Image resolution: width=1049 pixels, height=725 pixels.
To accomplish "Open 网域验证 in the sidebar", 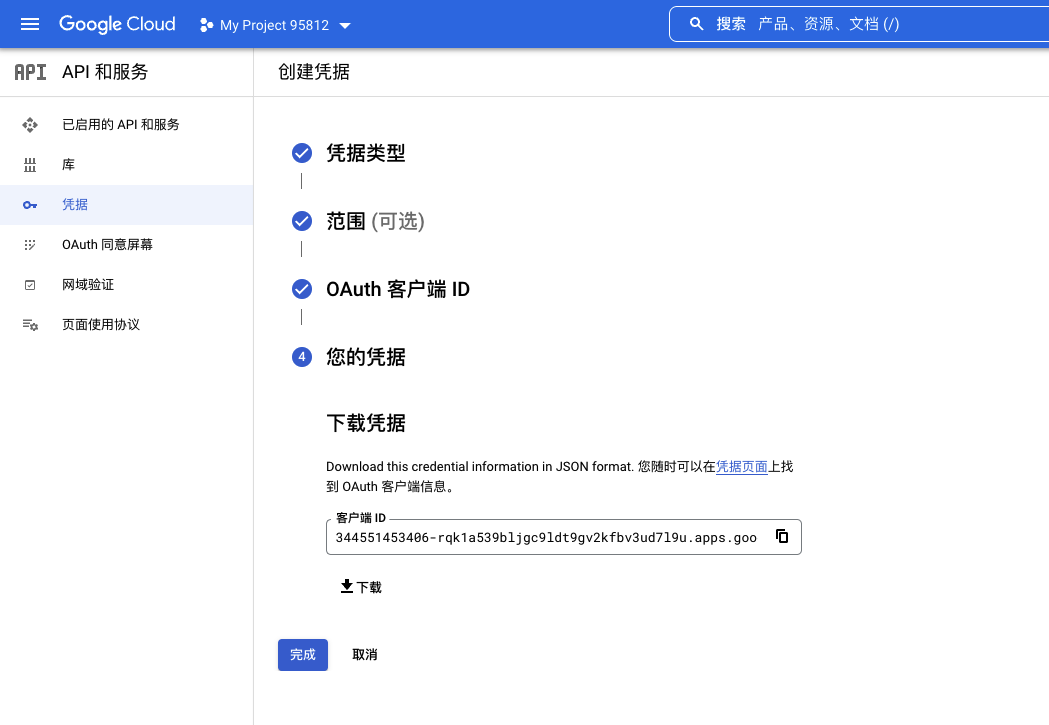I will 126,285.
